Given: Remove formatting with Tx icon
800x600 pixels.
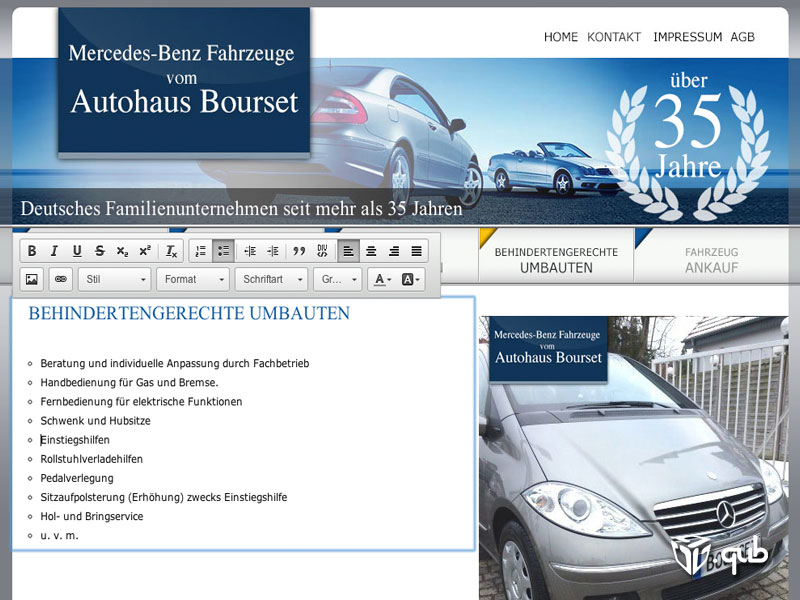Looking at the screenshot, I should [171, 251].
